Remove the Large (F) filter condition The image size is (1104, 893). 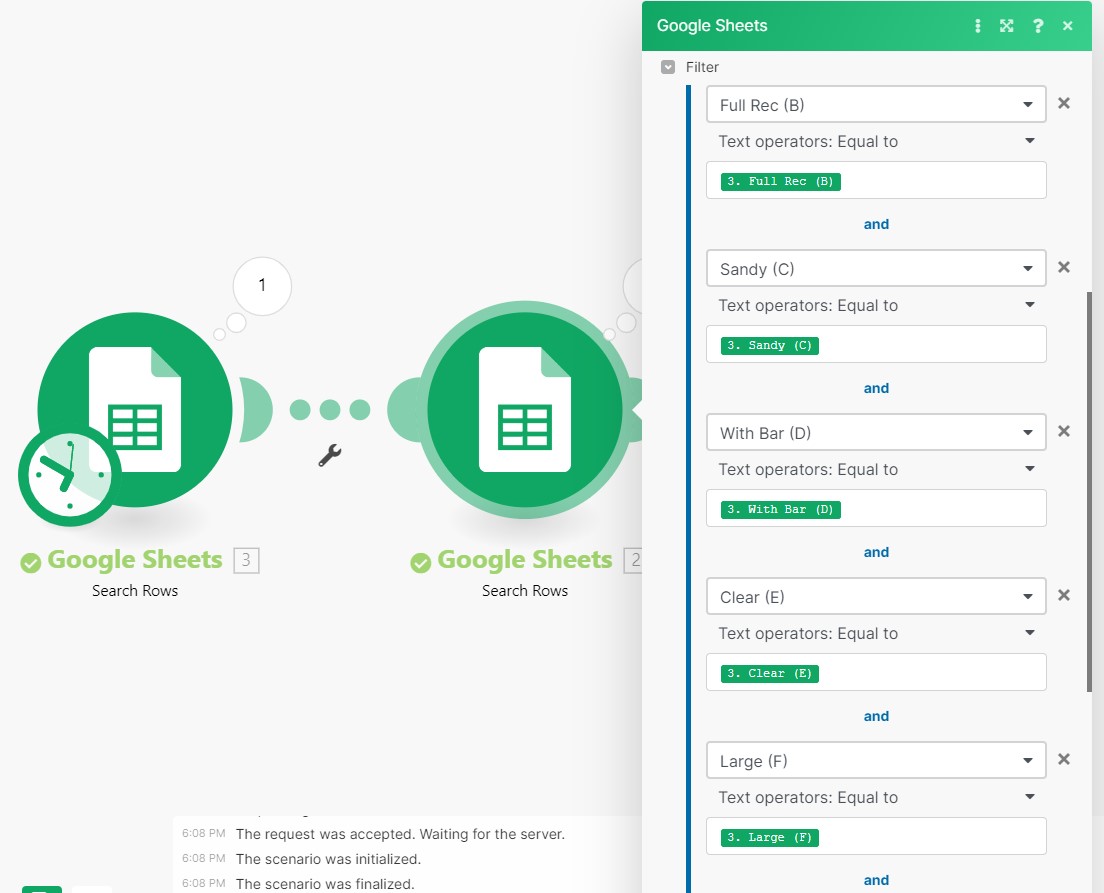(1064, 760)
